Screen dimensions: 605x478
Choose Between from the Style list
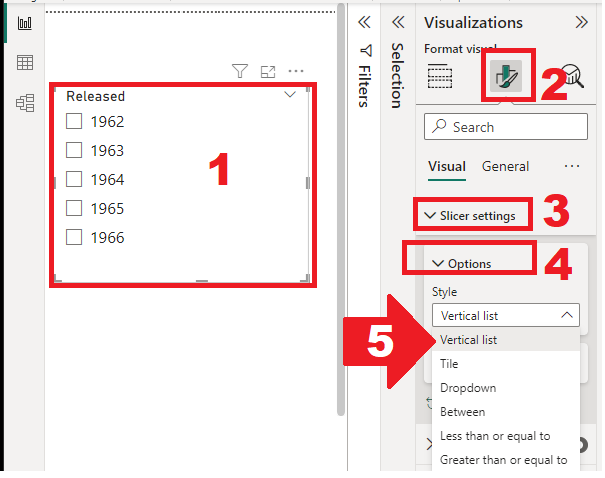coord(462,412)
